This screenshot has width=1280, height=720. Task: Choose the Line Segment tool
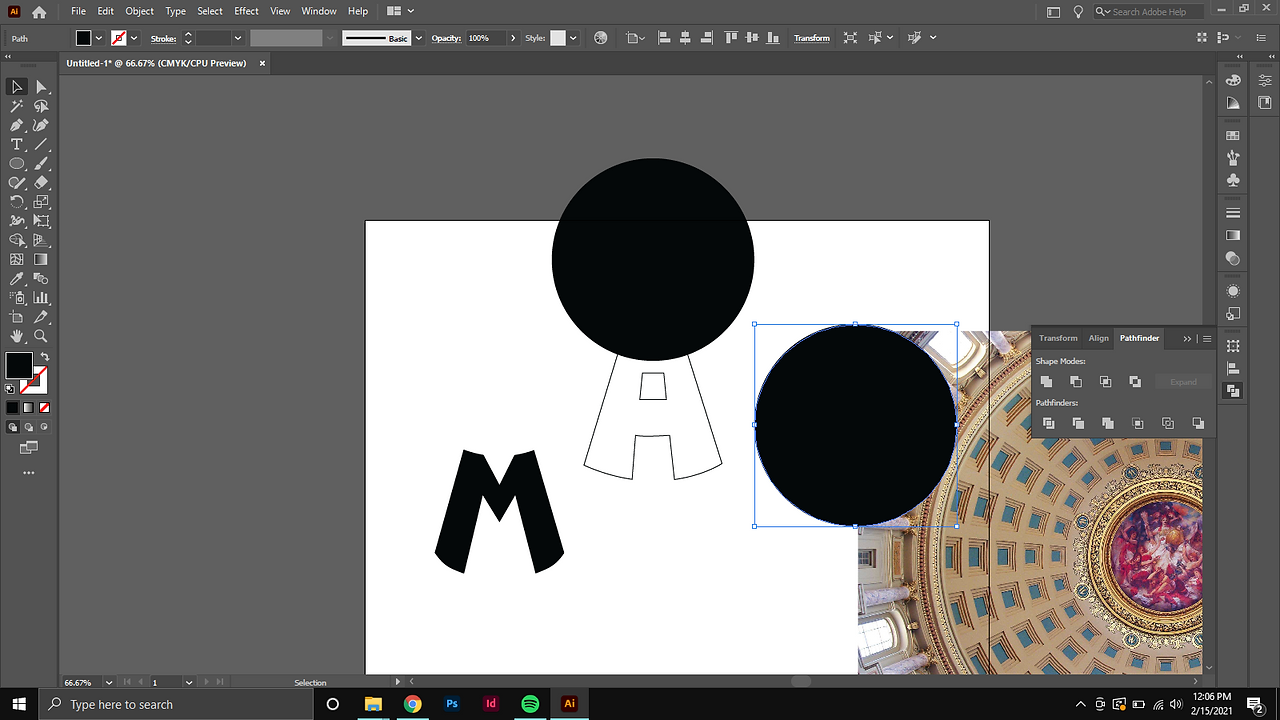[x=41, y=145]
